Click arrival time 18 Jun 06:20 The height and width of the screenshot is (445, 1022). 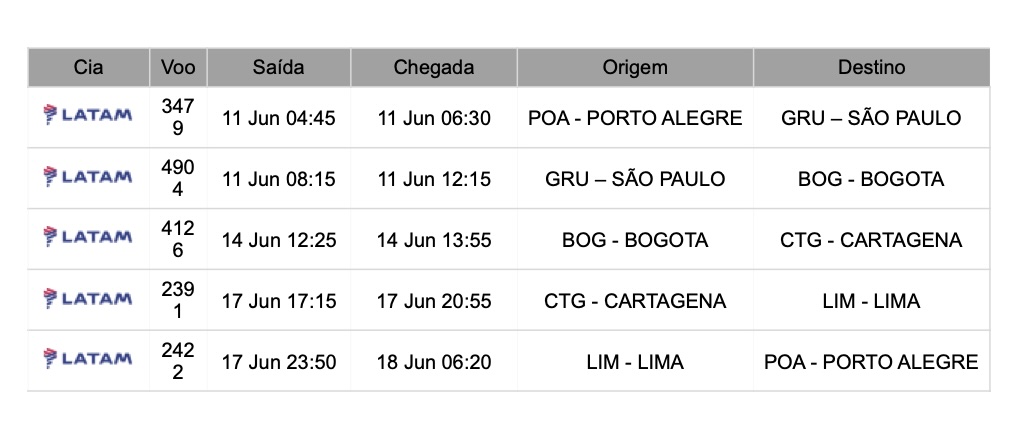[434, 362]
